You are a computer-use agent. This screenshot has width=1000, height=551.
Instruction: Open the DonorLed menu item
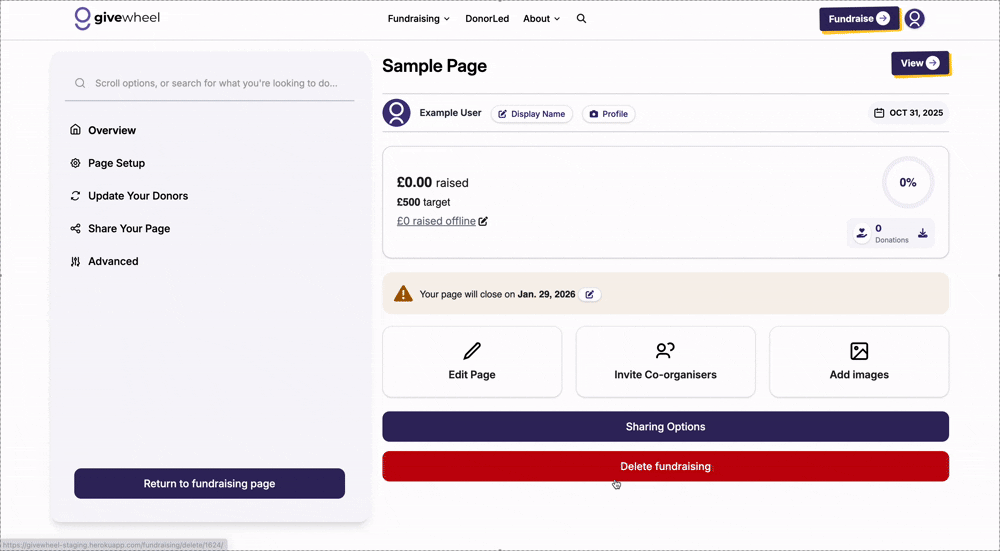click(486, 19)
